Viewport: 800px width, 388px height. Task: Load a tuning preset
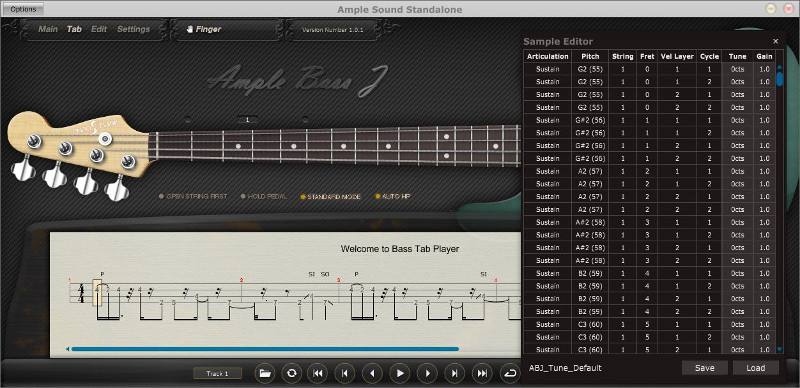coord(756,368)
